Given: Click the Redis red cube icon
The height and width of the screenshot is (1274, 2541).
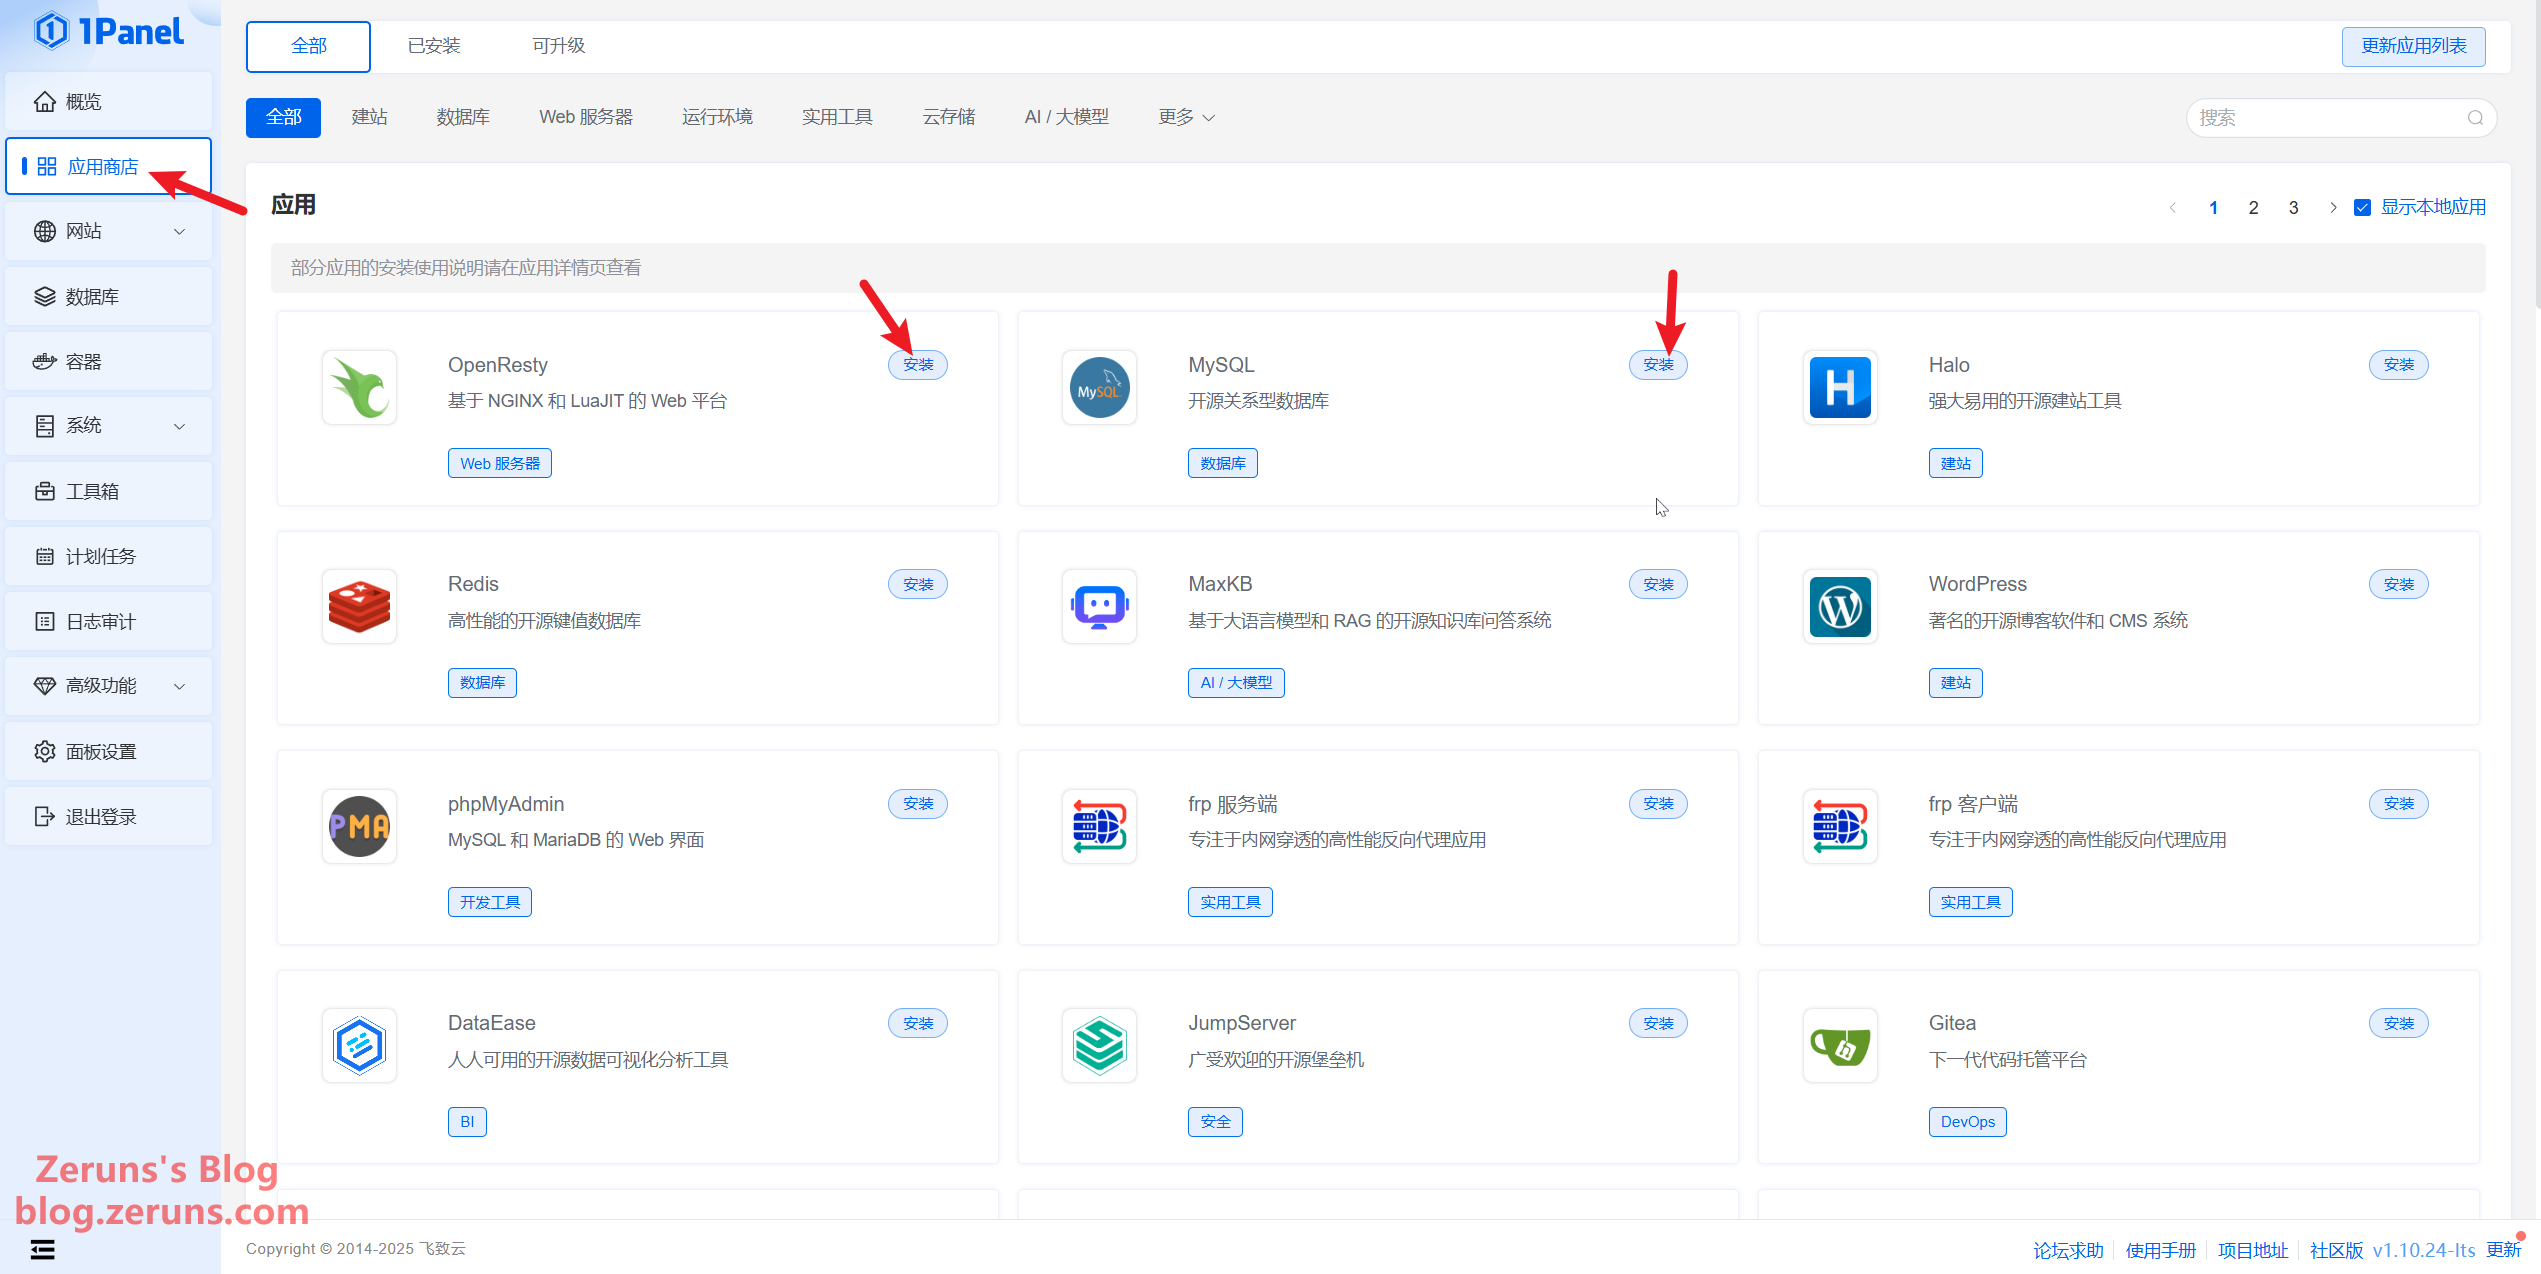Looking at the screenshot, I should 359,607.
